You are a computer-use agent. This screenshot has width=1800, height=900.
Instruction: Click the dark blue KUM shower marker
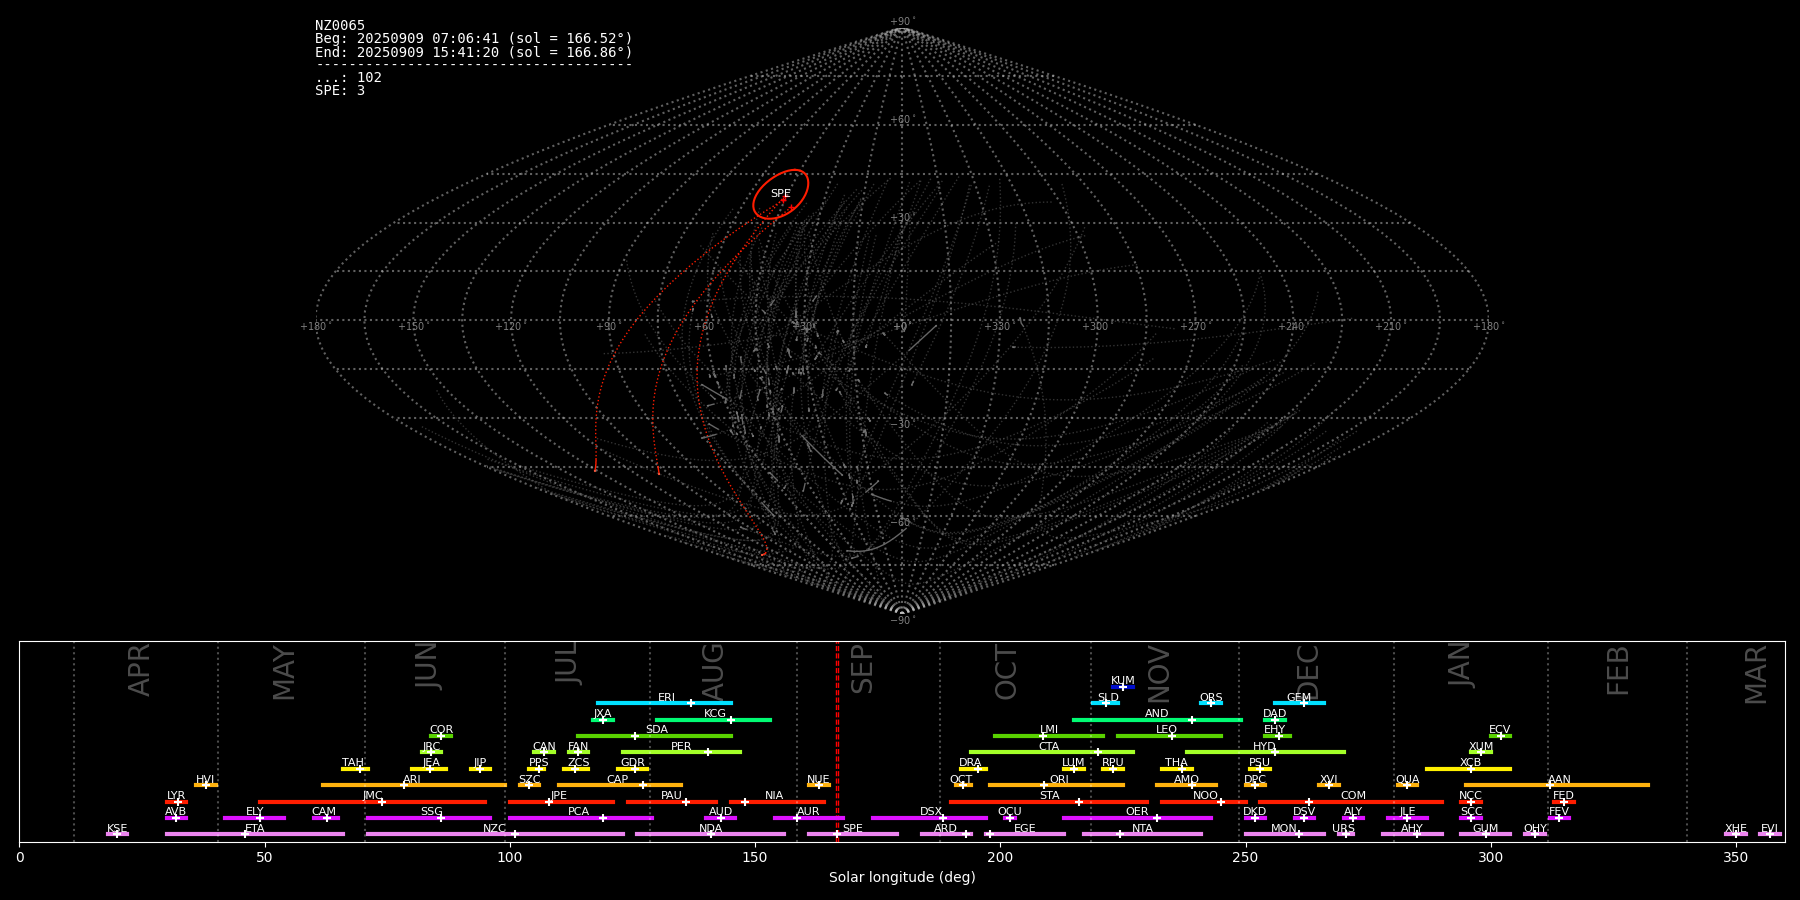1123,687
